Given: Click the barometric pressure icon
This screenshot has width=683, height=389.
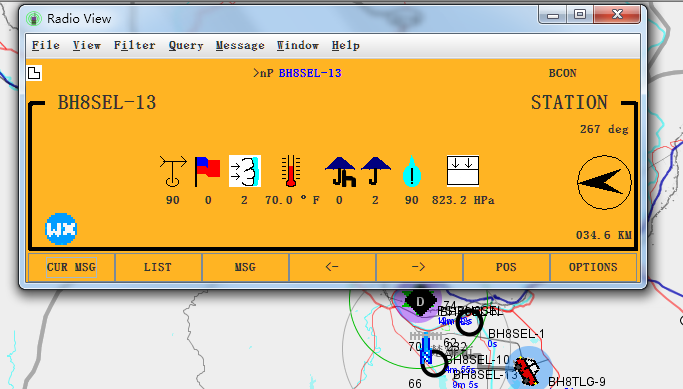Looking at the screenshot, I should coord(463,170).
